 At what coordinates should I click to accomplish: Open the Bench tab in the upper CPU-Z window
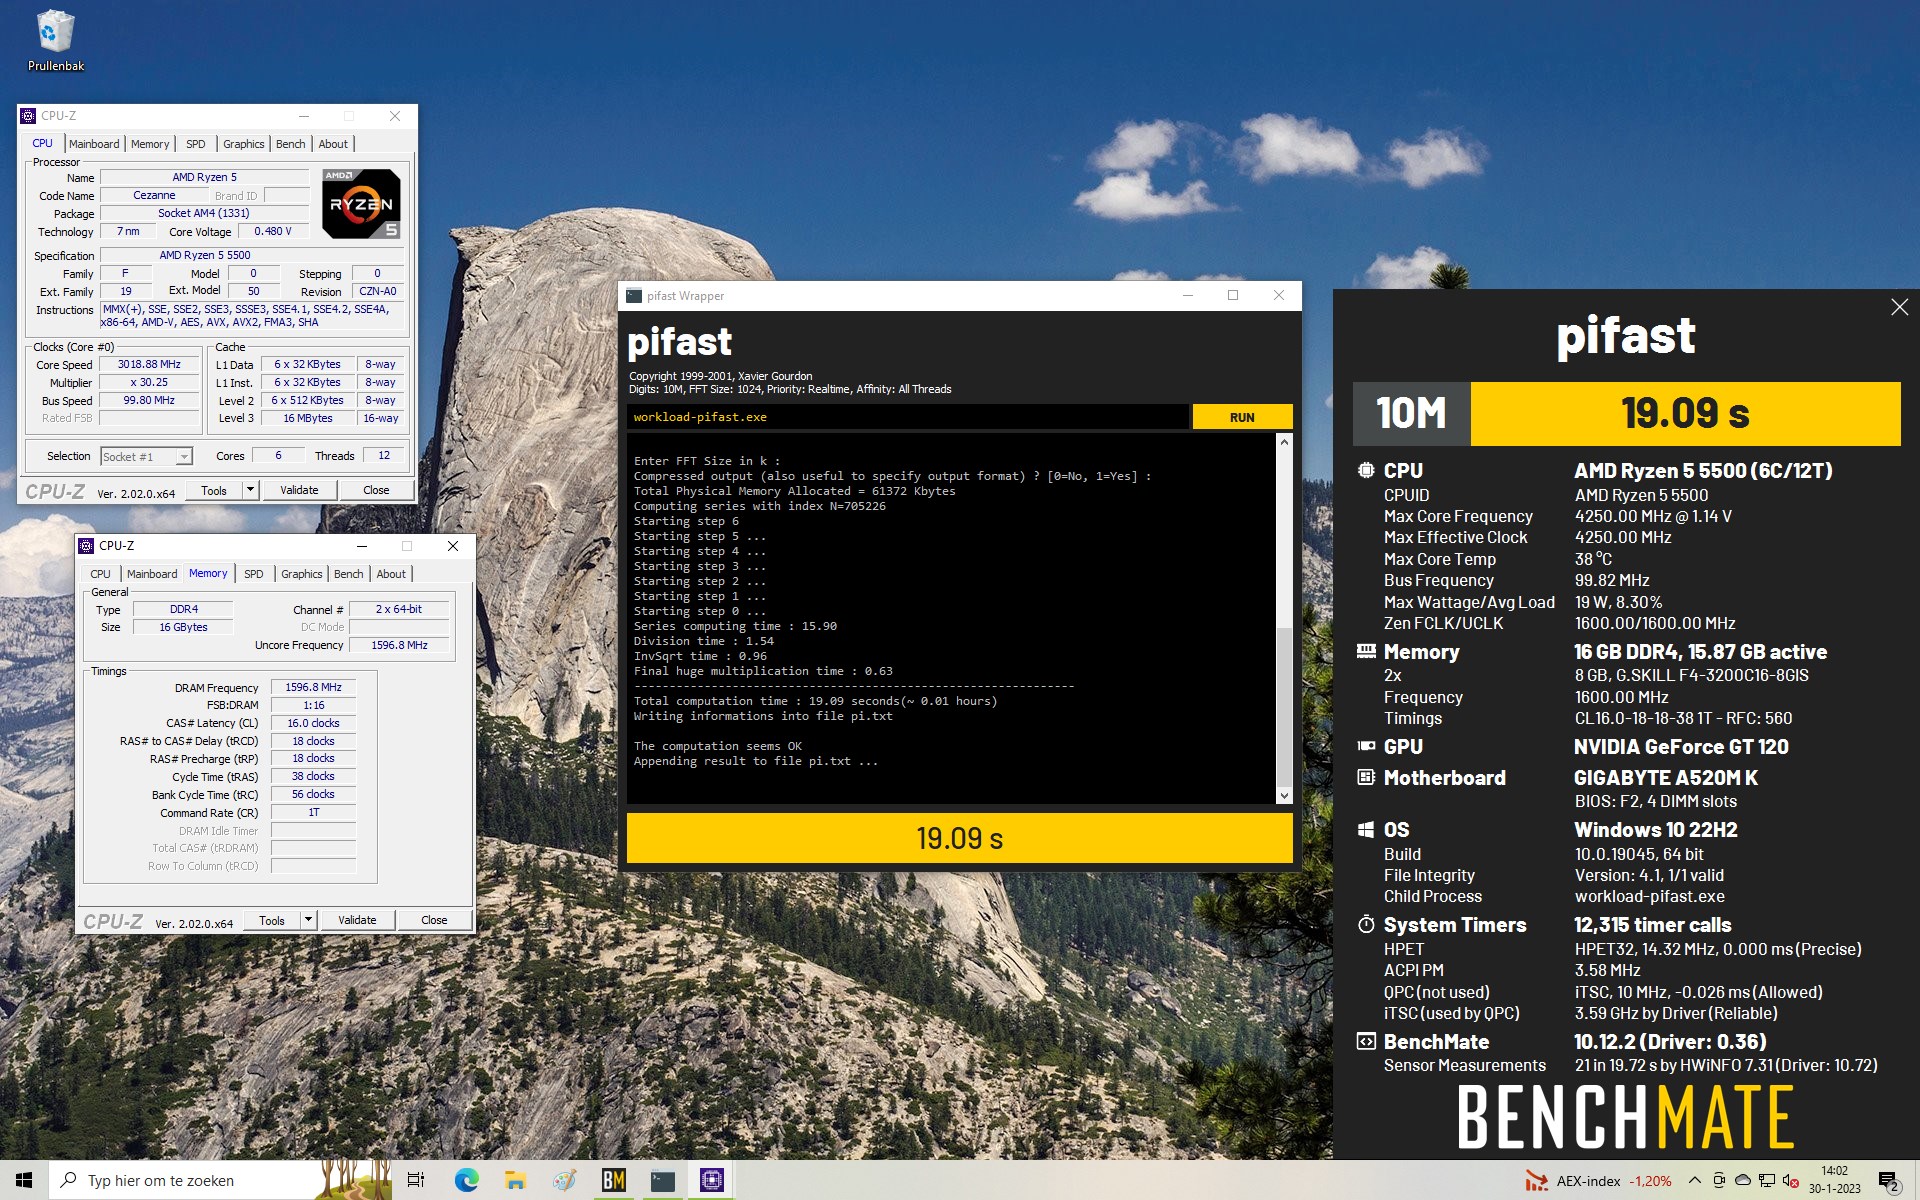pos(291,144)
